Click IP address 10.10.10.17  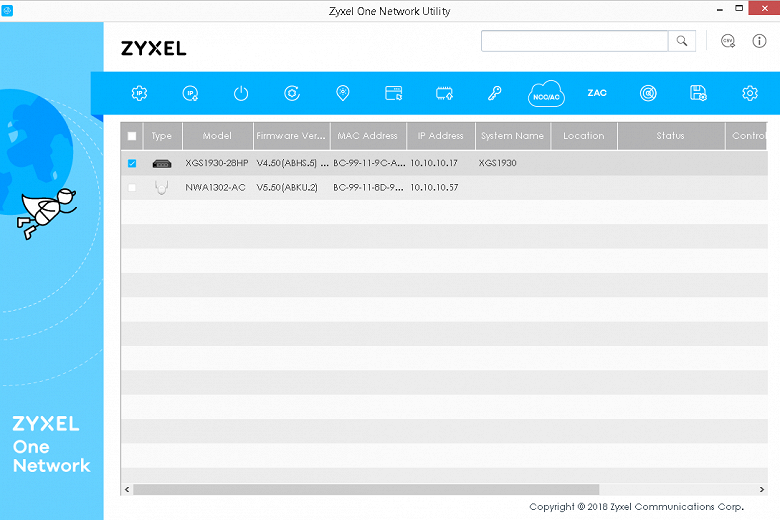434,163
